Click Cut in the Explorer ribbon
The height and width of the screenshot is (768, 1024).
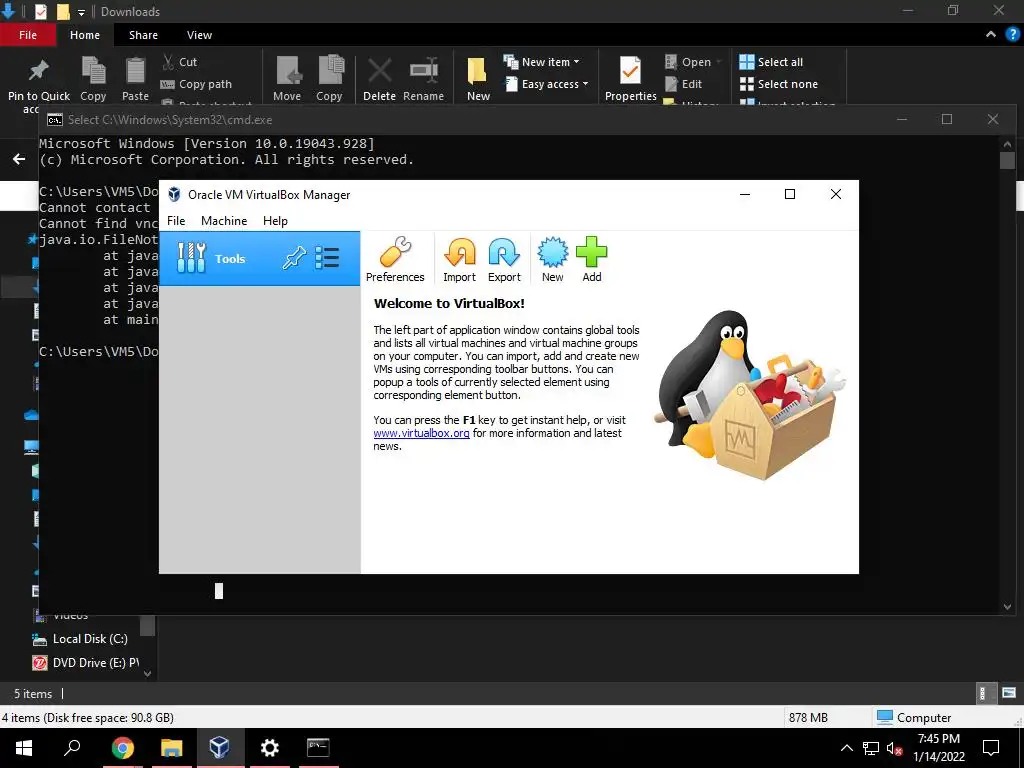pos(180,62)
